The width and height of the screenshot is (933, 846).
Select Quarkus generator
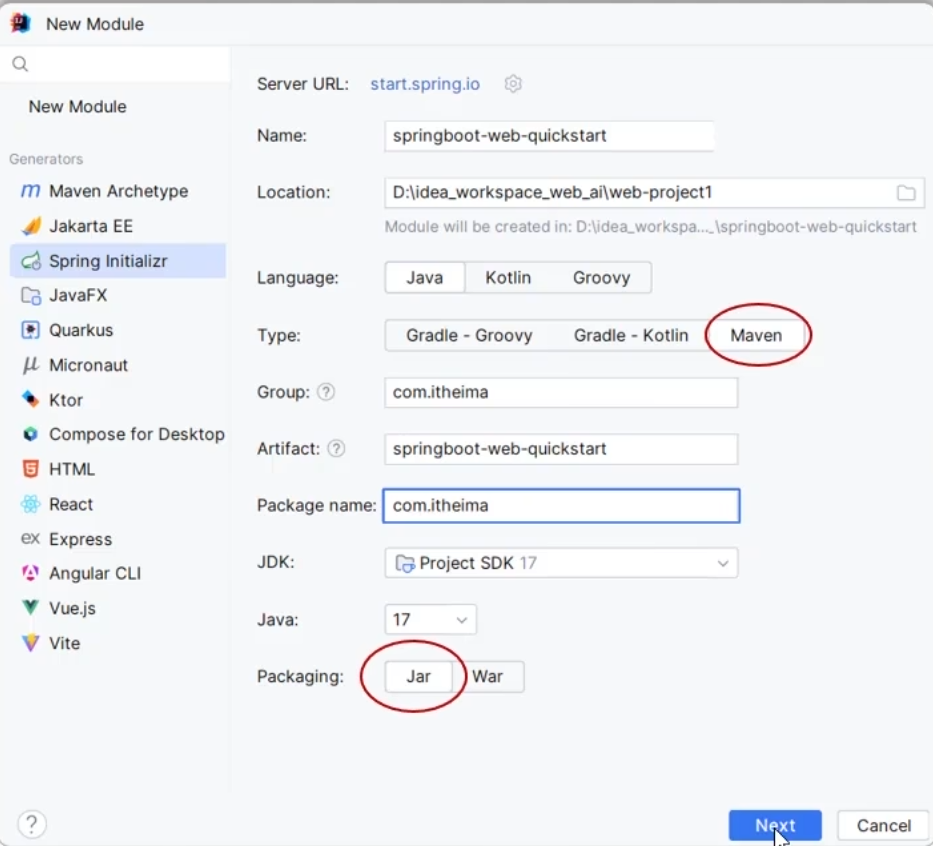(118, 330)
